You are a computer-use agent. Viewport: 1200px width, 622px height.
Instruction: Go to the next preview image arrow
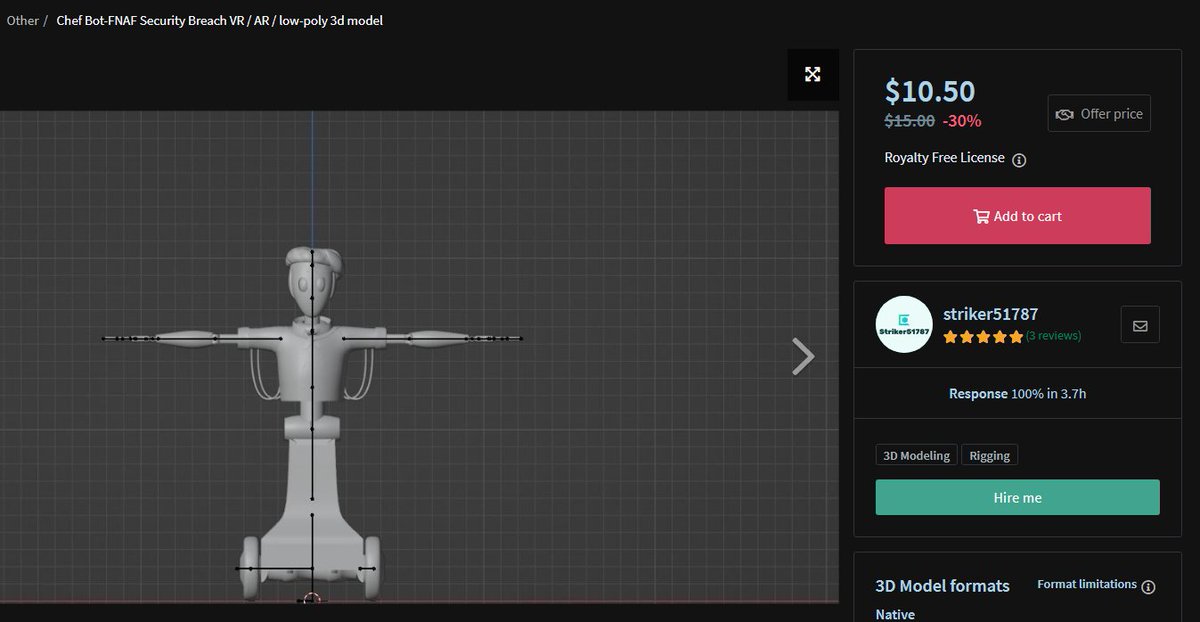tap(803, 356)
